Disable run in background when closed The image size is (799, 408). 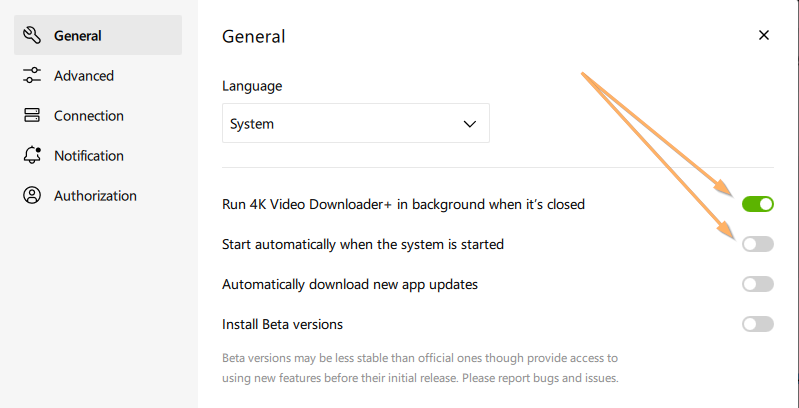pos(758,204)
